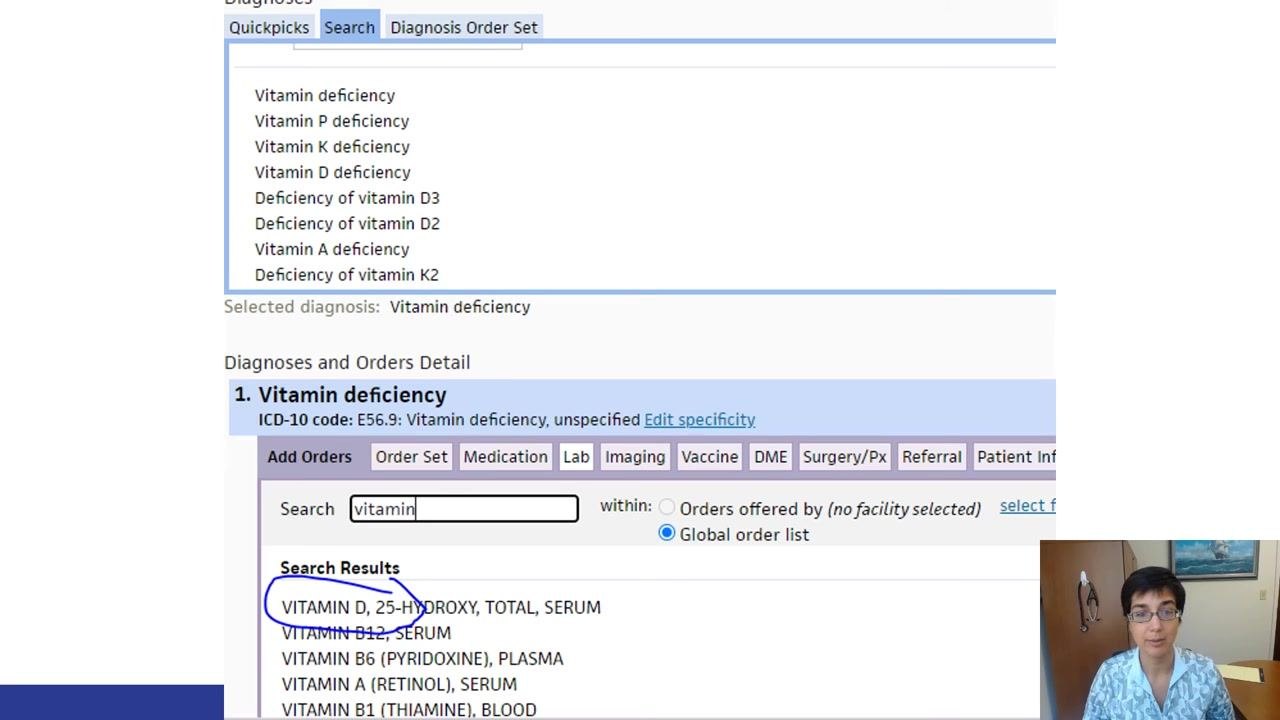The width and height of the screenshot is (1280, 720).
Task: Select 'Orders offered by' radio option
Action: tap(667, 508)
